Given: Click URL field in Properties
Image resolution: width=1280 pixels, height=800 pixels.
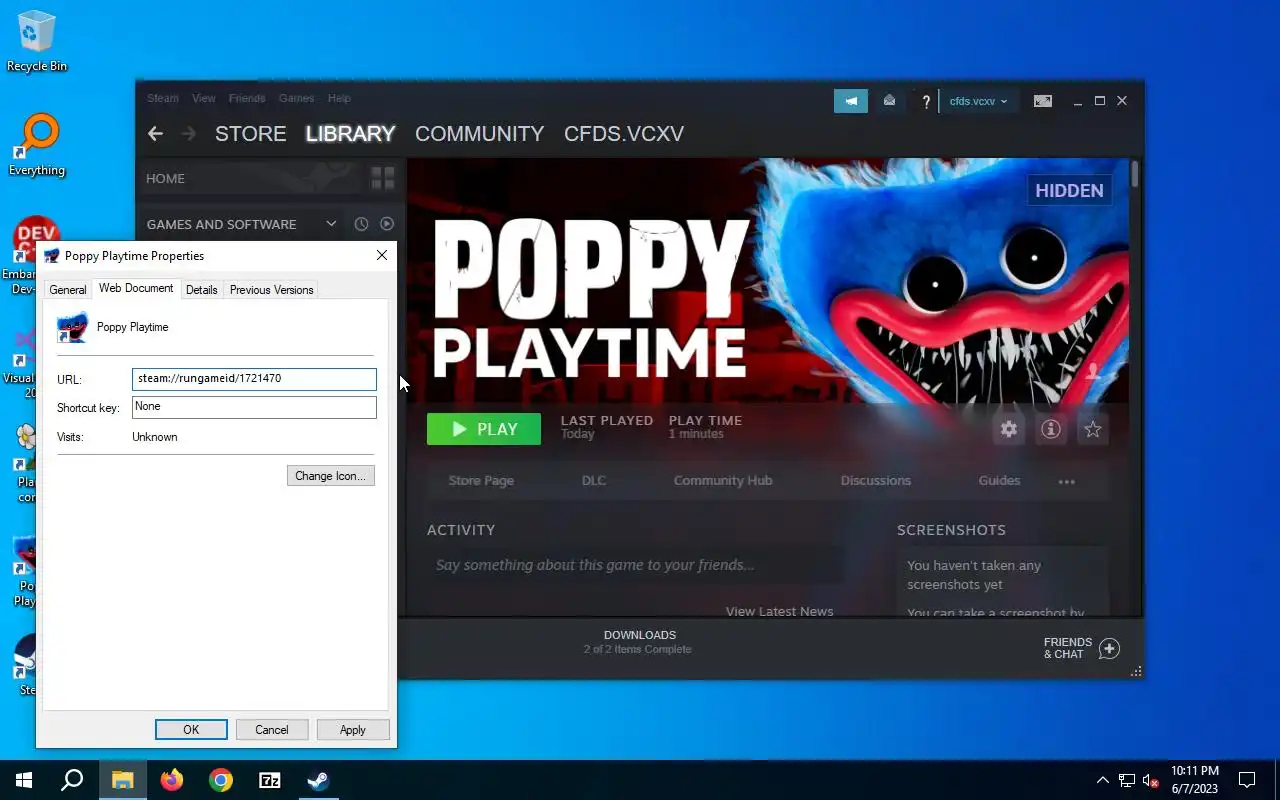Looking at the screenshot, I should (x=254, y=379).
